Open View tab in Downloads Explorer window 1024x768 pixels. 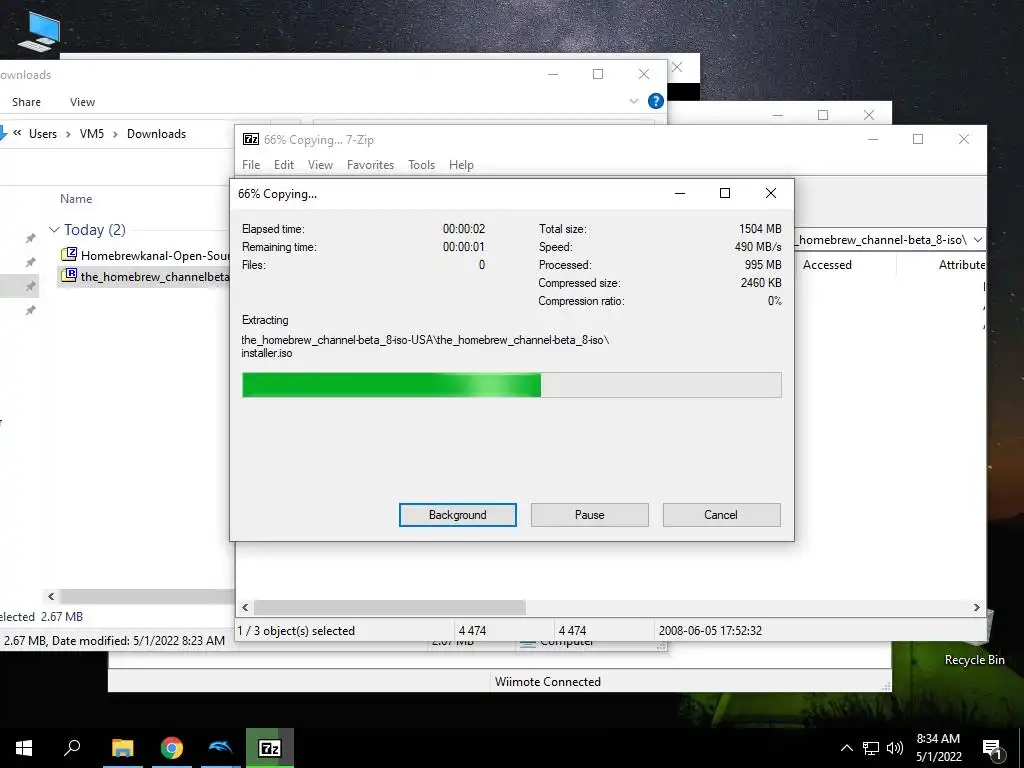point(82,102)
